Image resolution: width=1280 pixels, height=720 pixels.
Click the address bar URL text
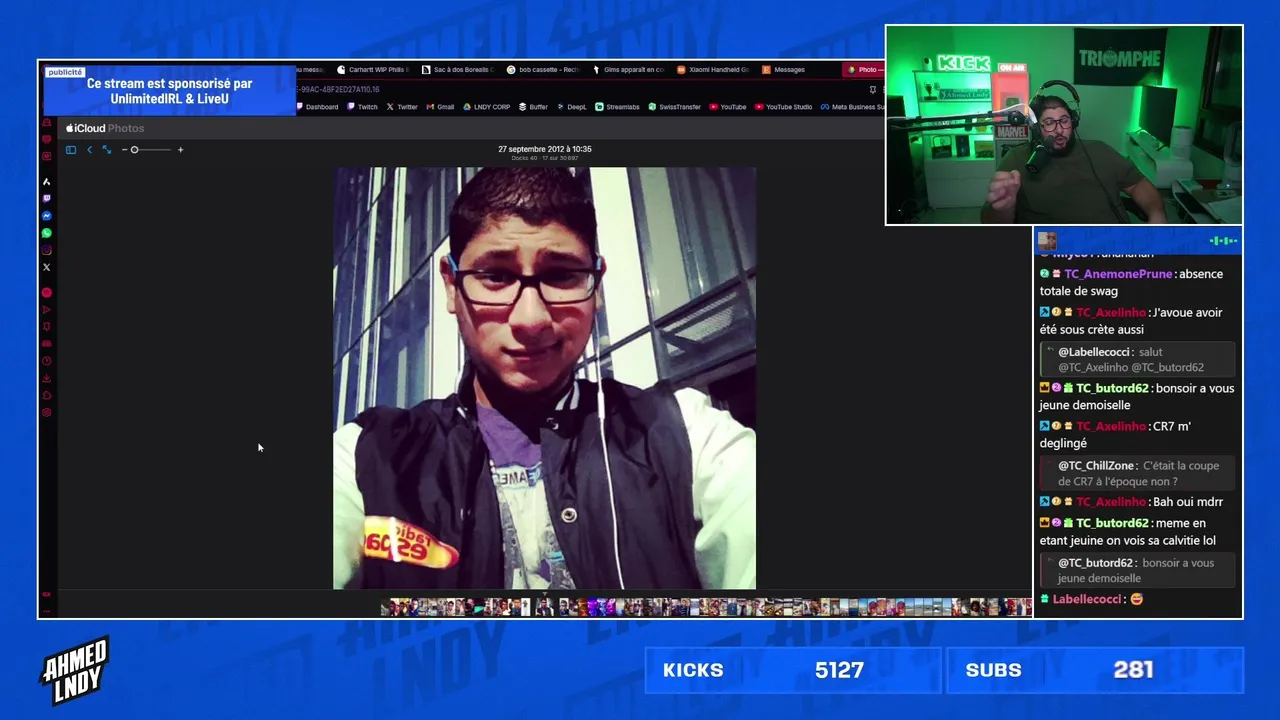(x=338, y=89)
